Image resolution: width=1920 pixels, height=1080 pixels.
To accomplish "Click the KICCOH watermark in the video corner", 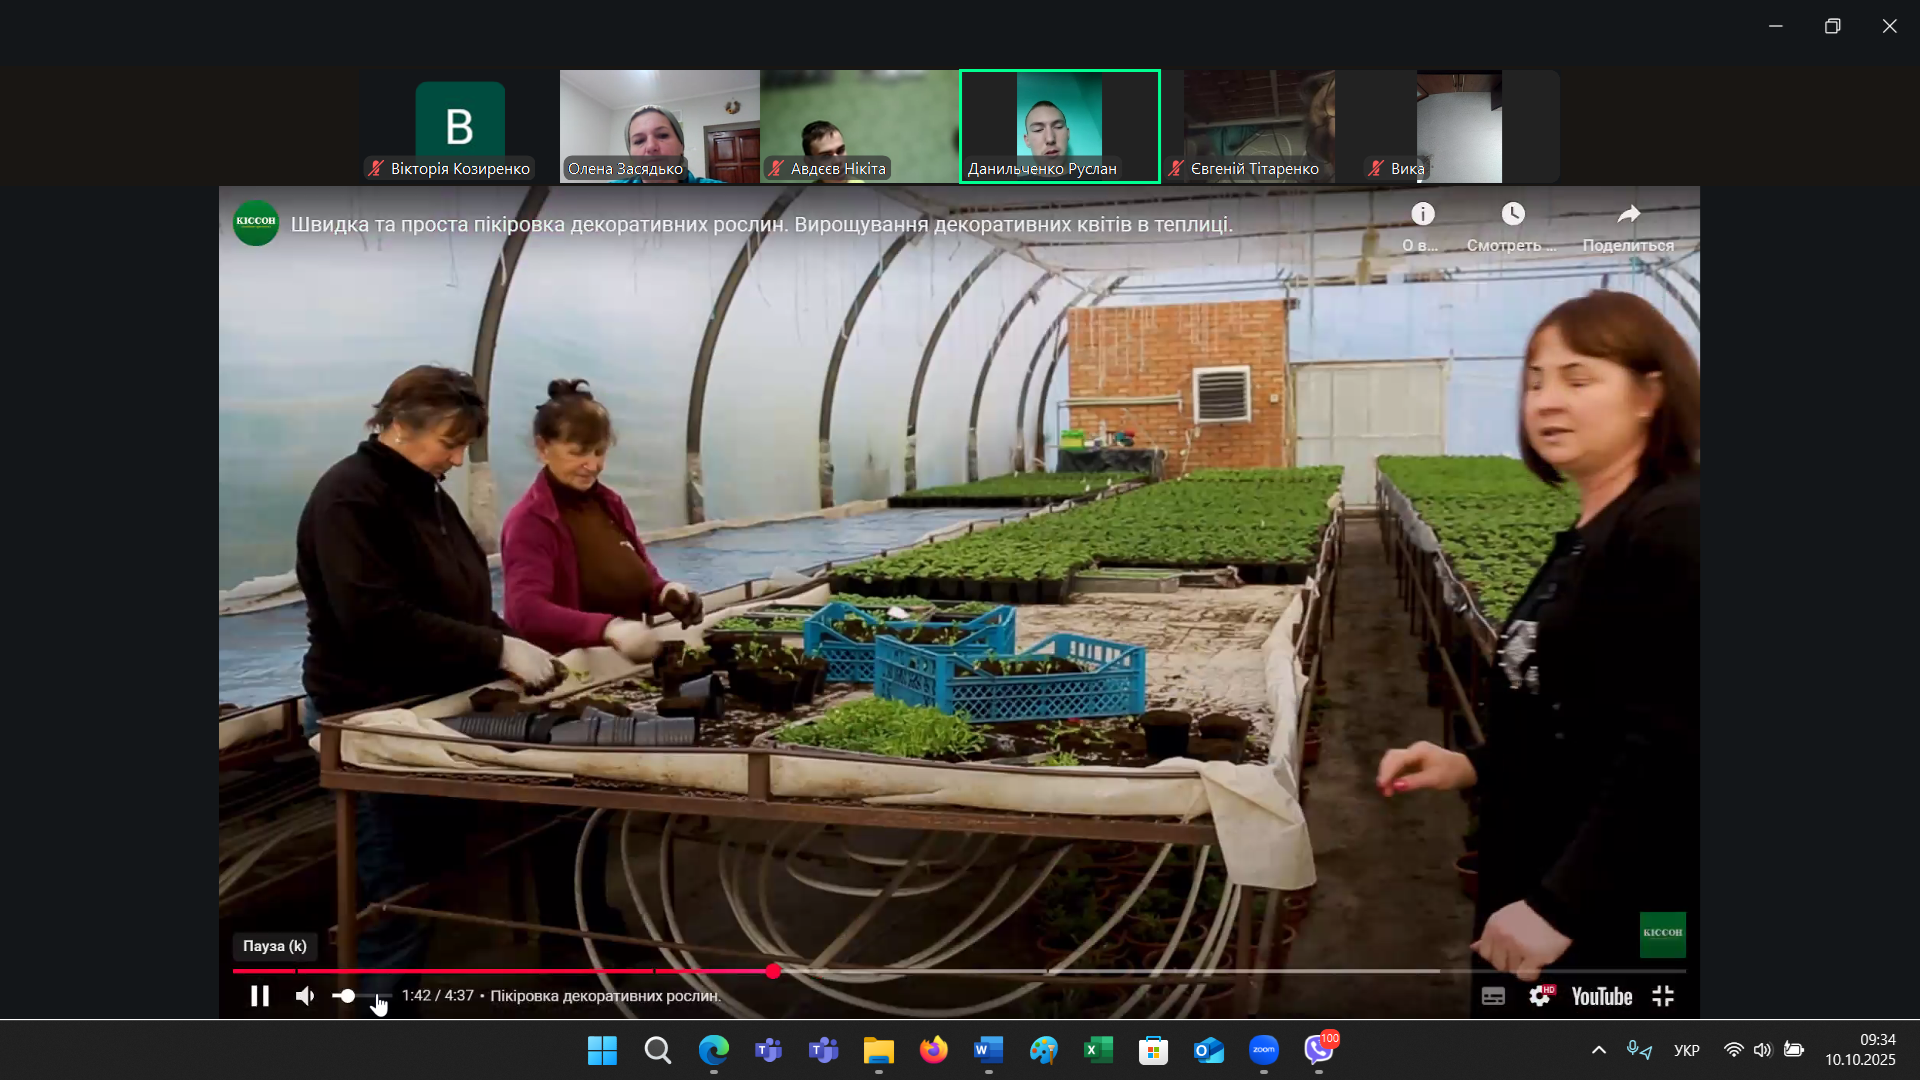I will pos(1662,934).
